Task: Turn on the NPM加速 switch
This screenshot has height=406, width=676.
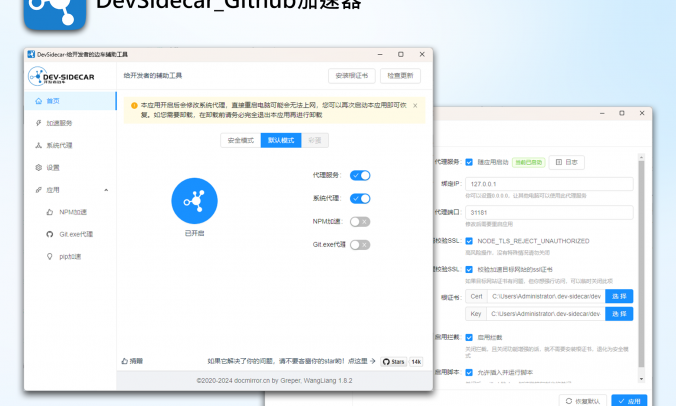Action: pyautogui.click(x=360, y=222)
